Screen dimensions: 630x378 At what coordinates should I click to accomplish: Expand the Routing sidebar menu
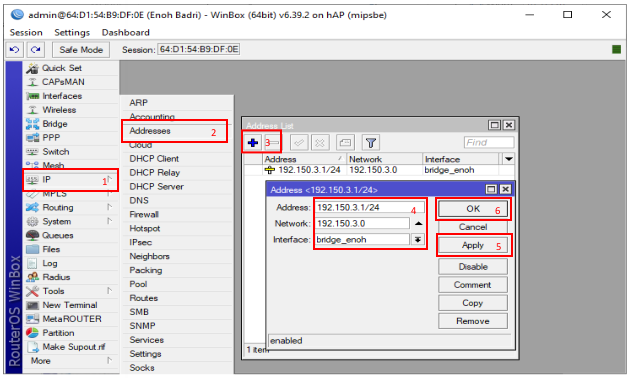(71, 208)
